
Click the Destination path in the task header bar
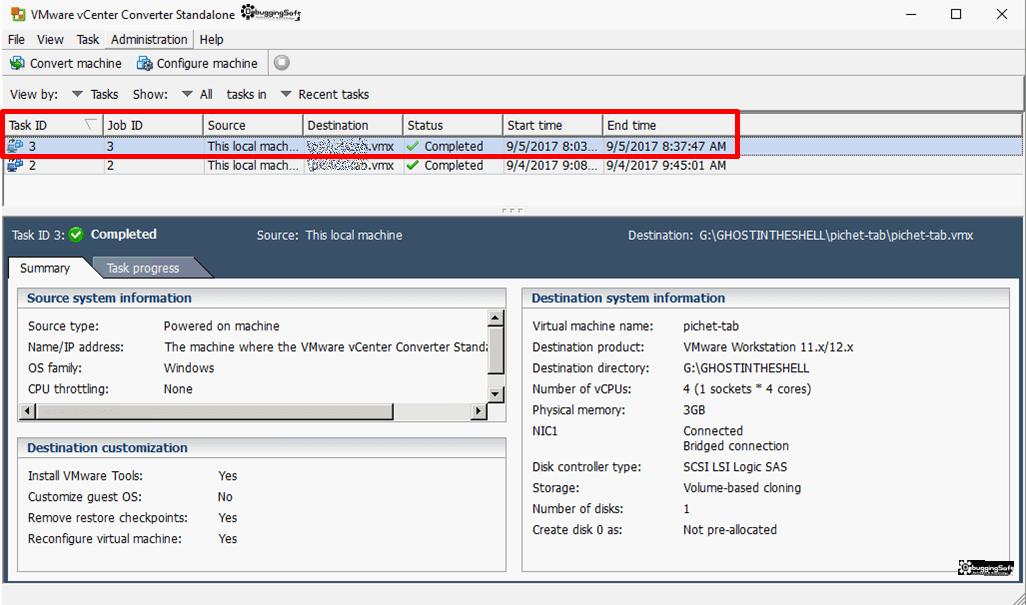click(x=836, y=235)
